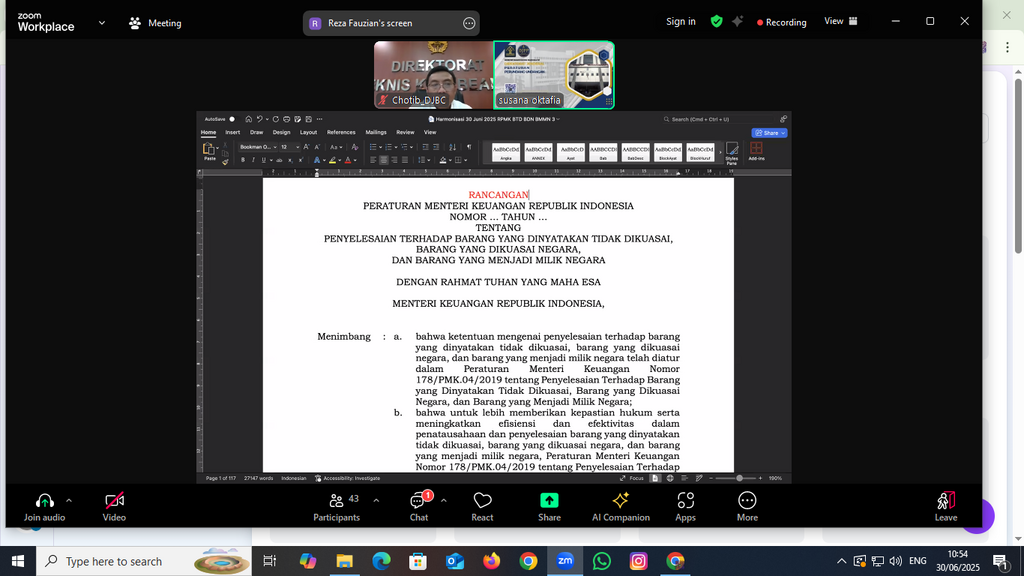Screen dimensions: 1024x576
Task: Click the Center text alignment icon
Action: click(x=384, y=160)
